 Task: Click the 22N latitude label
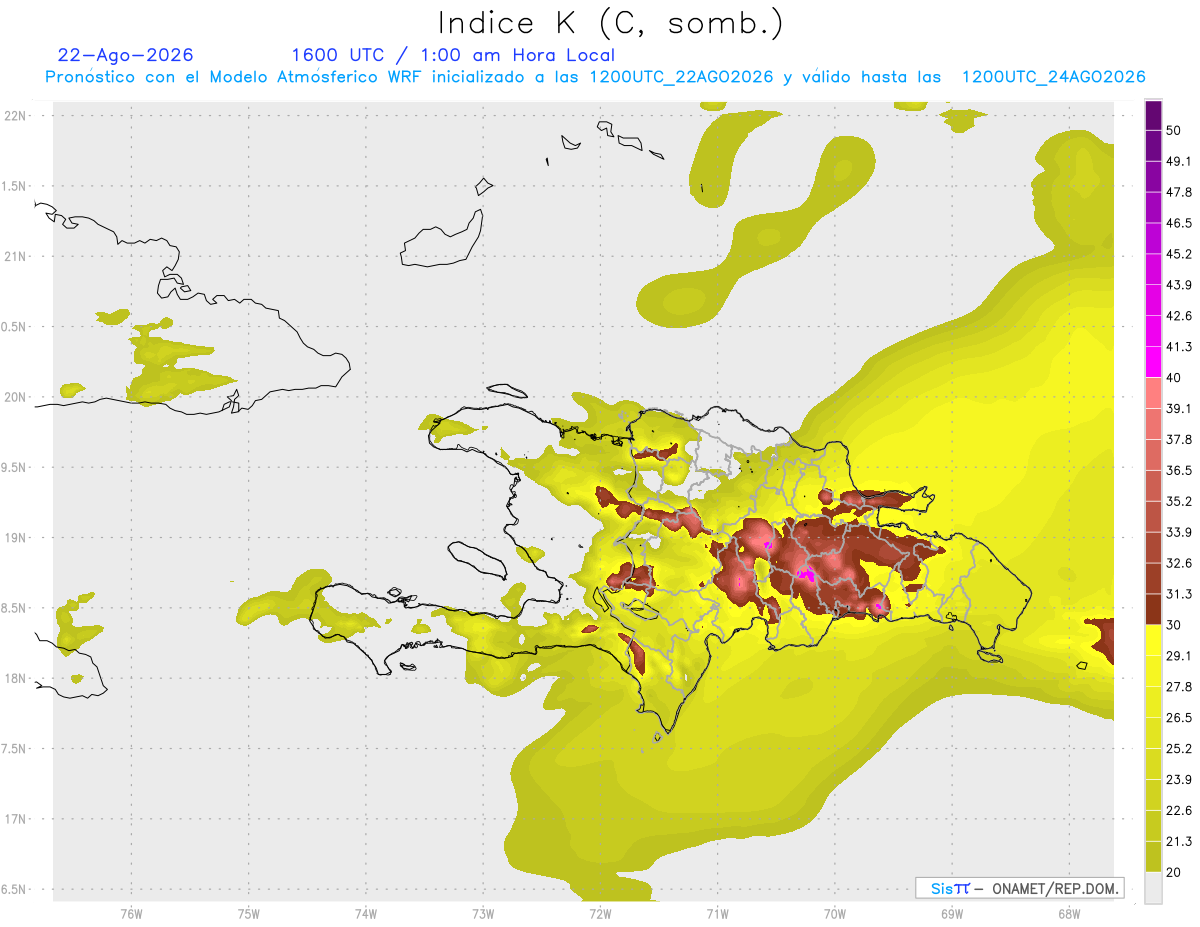(x=16, y=115)
